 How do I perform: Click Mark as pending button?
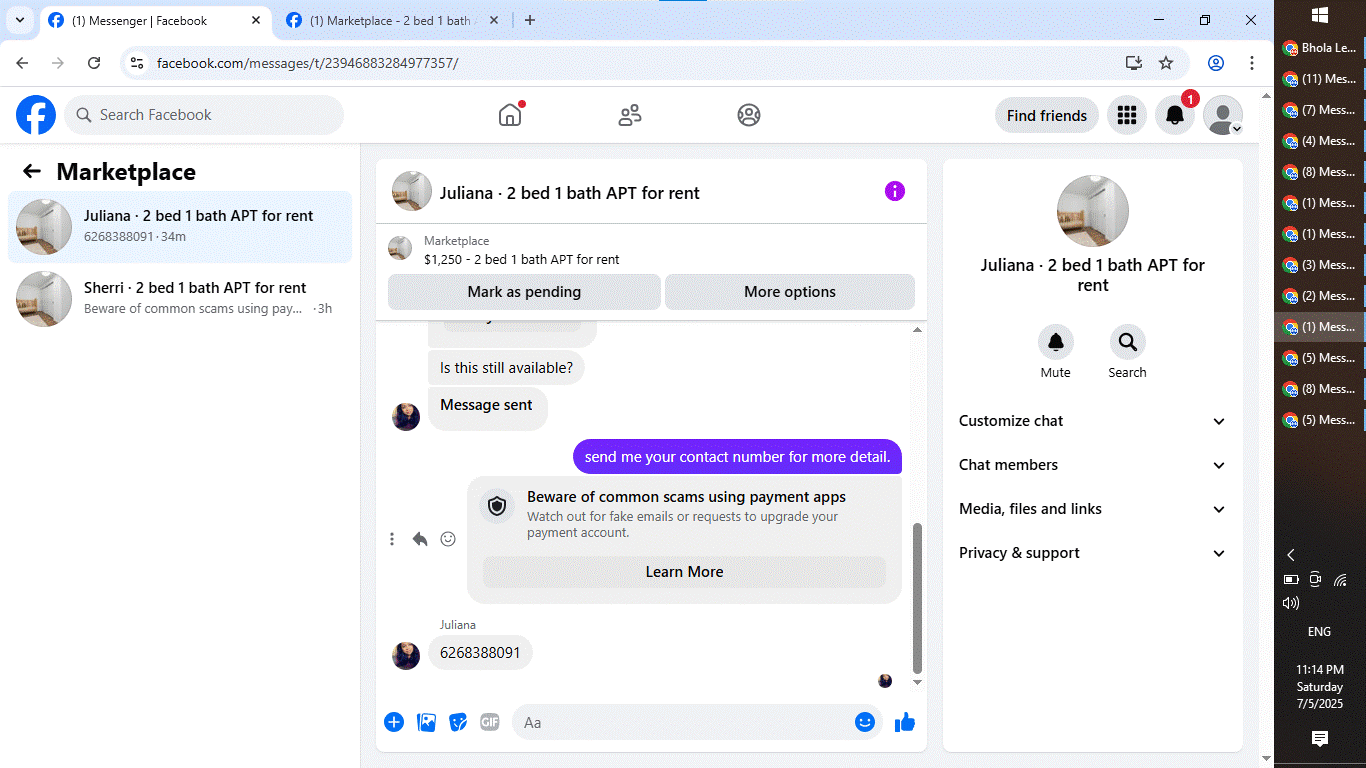click(x=524, y=292)
